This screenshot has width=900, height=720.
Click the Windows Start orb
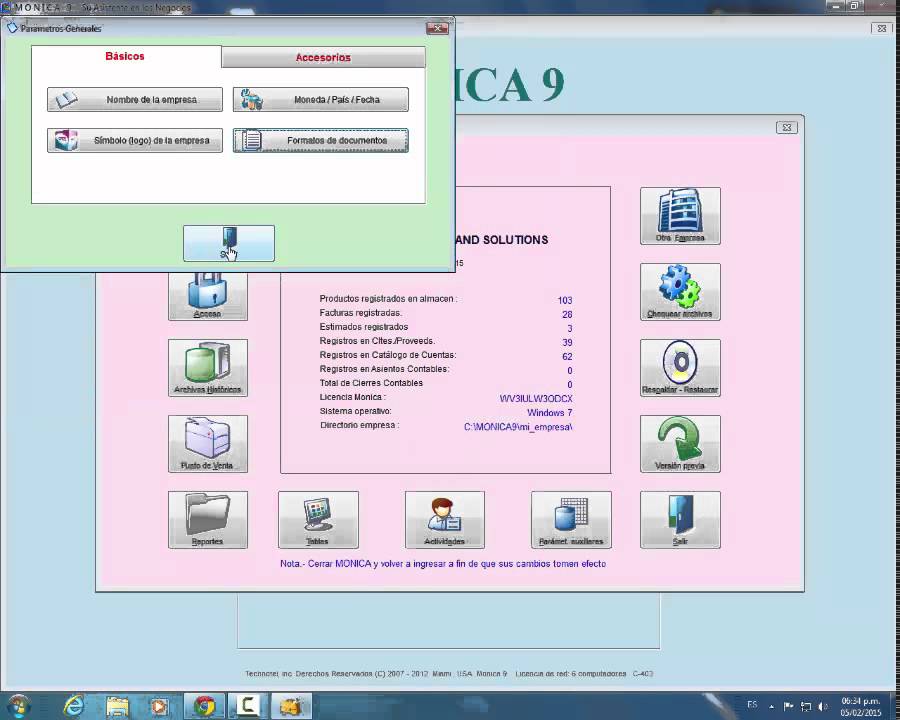tap(18, 706)
